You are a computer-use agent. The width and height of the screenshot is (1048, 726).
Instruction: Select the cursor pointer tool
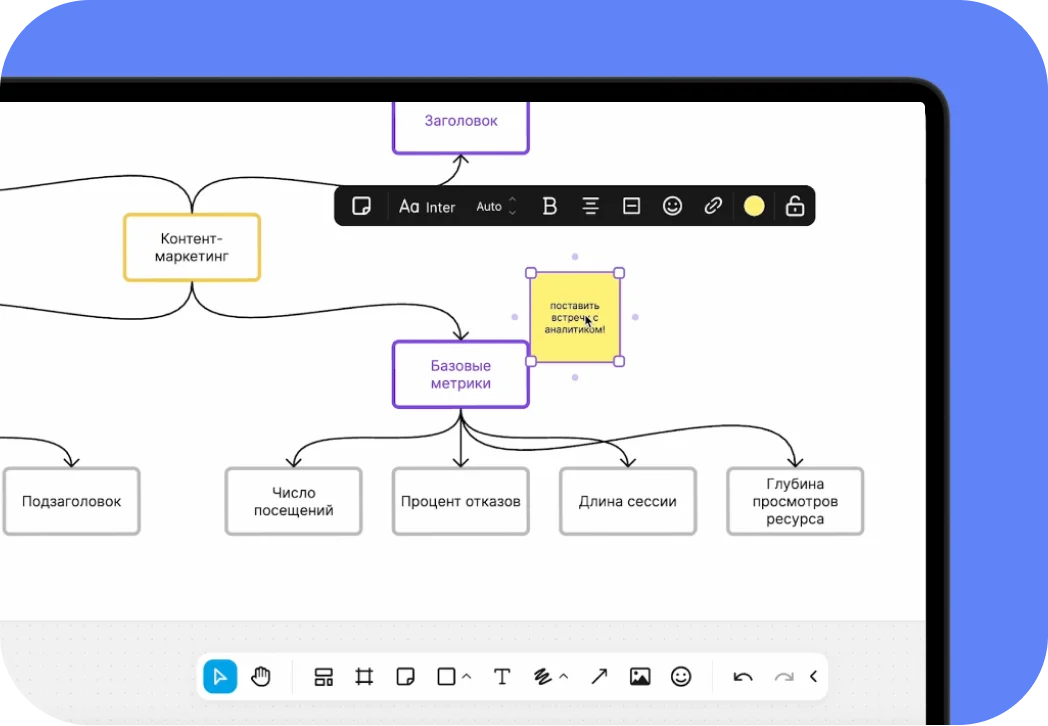tap(220, 677)
